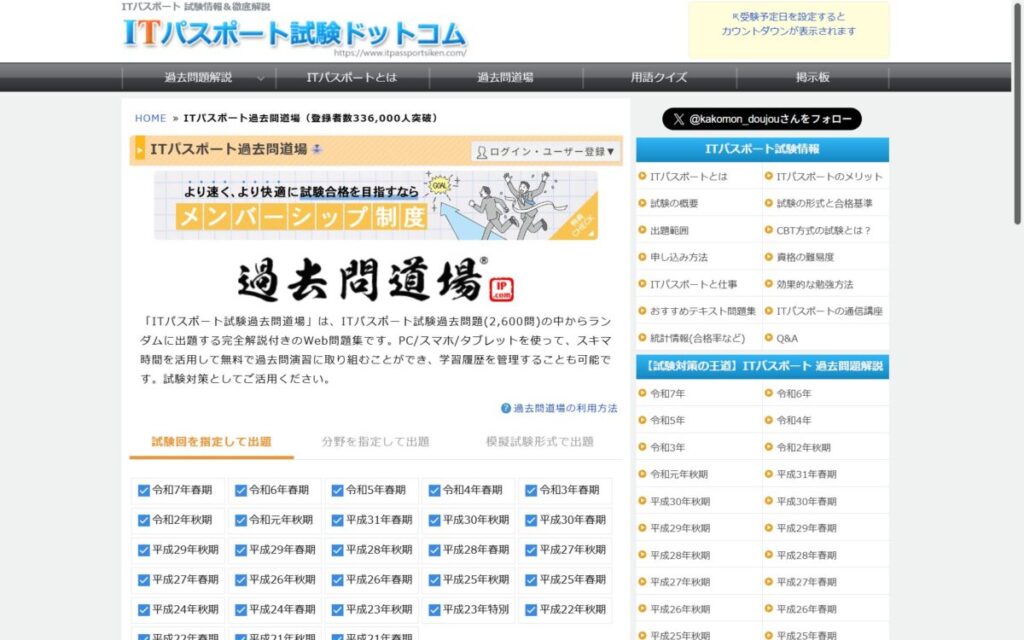The width and height of the screenshot is (1024, 640).
Task: Toggle the 平成27年秋期 exam checkbox
Action: (531, 551)
